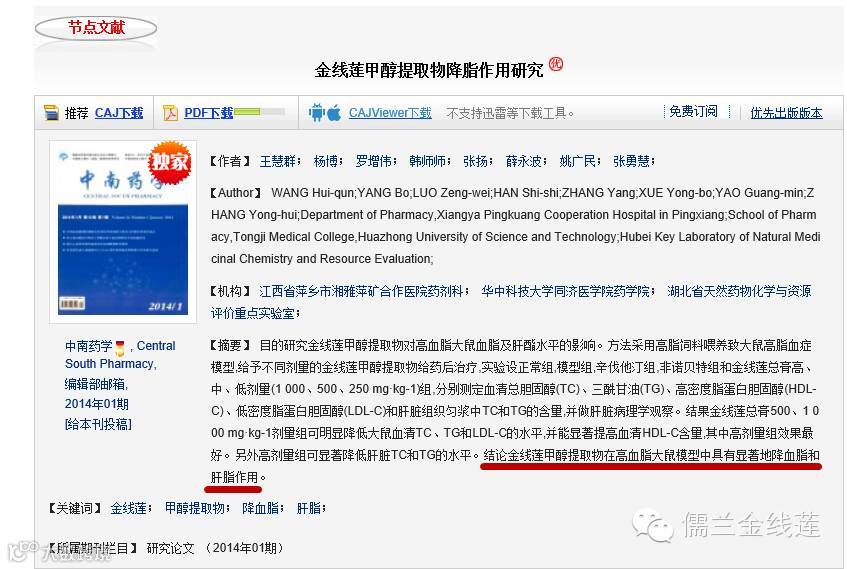847x569 pixels.
Task: Open 优先出版版本 link
Action: tap(786, 112)
